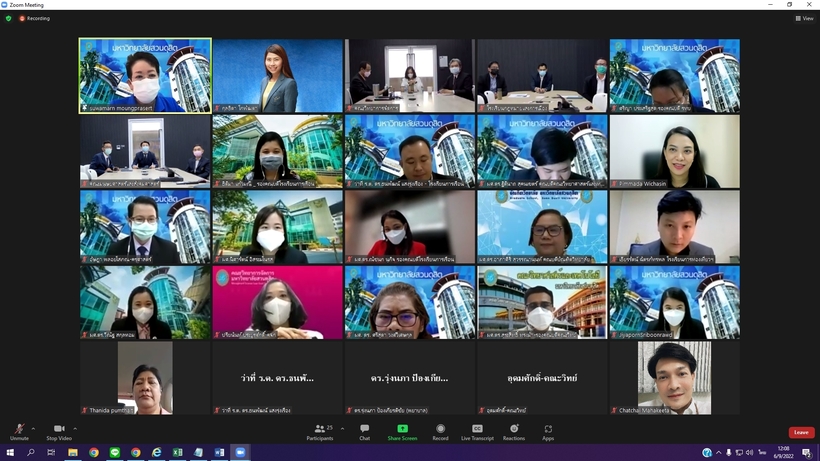Click the green encryption shield icon
Viewport: 820px width, 461px height.
[x=9, y=18]
